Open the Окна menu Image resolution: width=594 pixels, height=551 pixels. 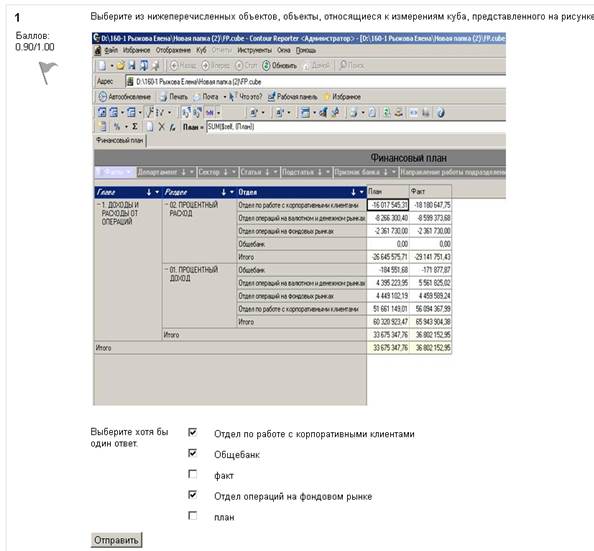click(283, 50)
